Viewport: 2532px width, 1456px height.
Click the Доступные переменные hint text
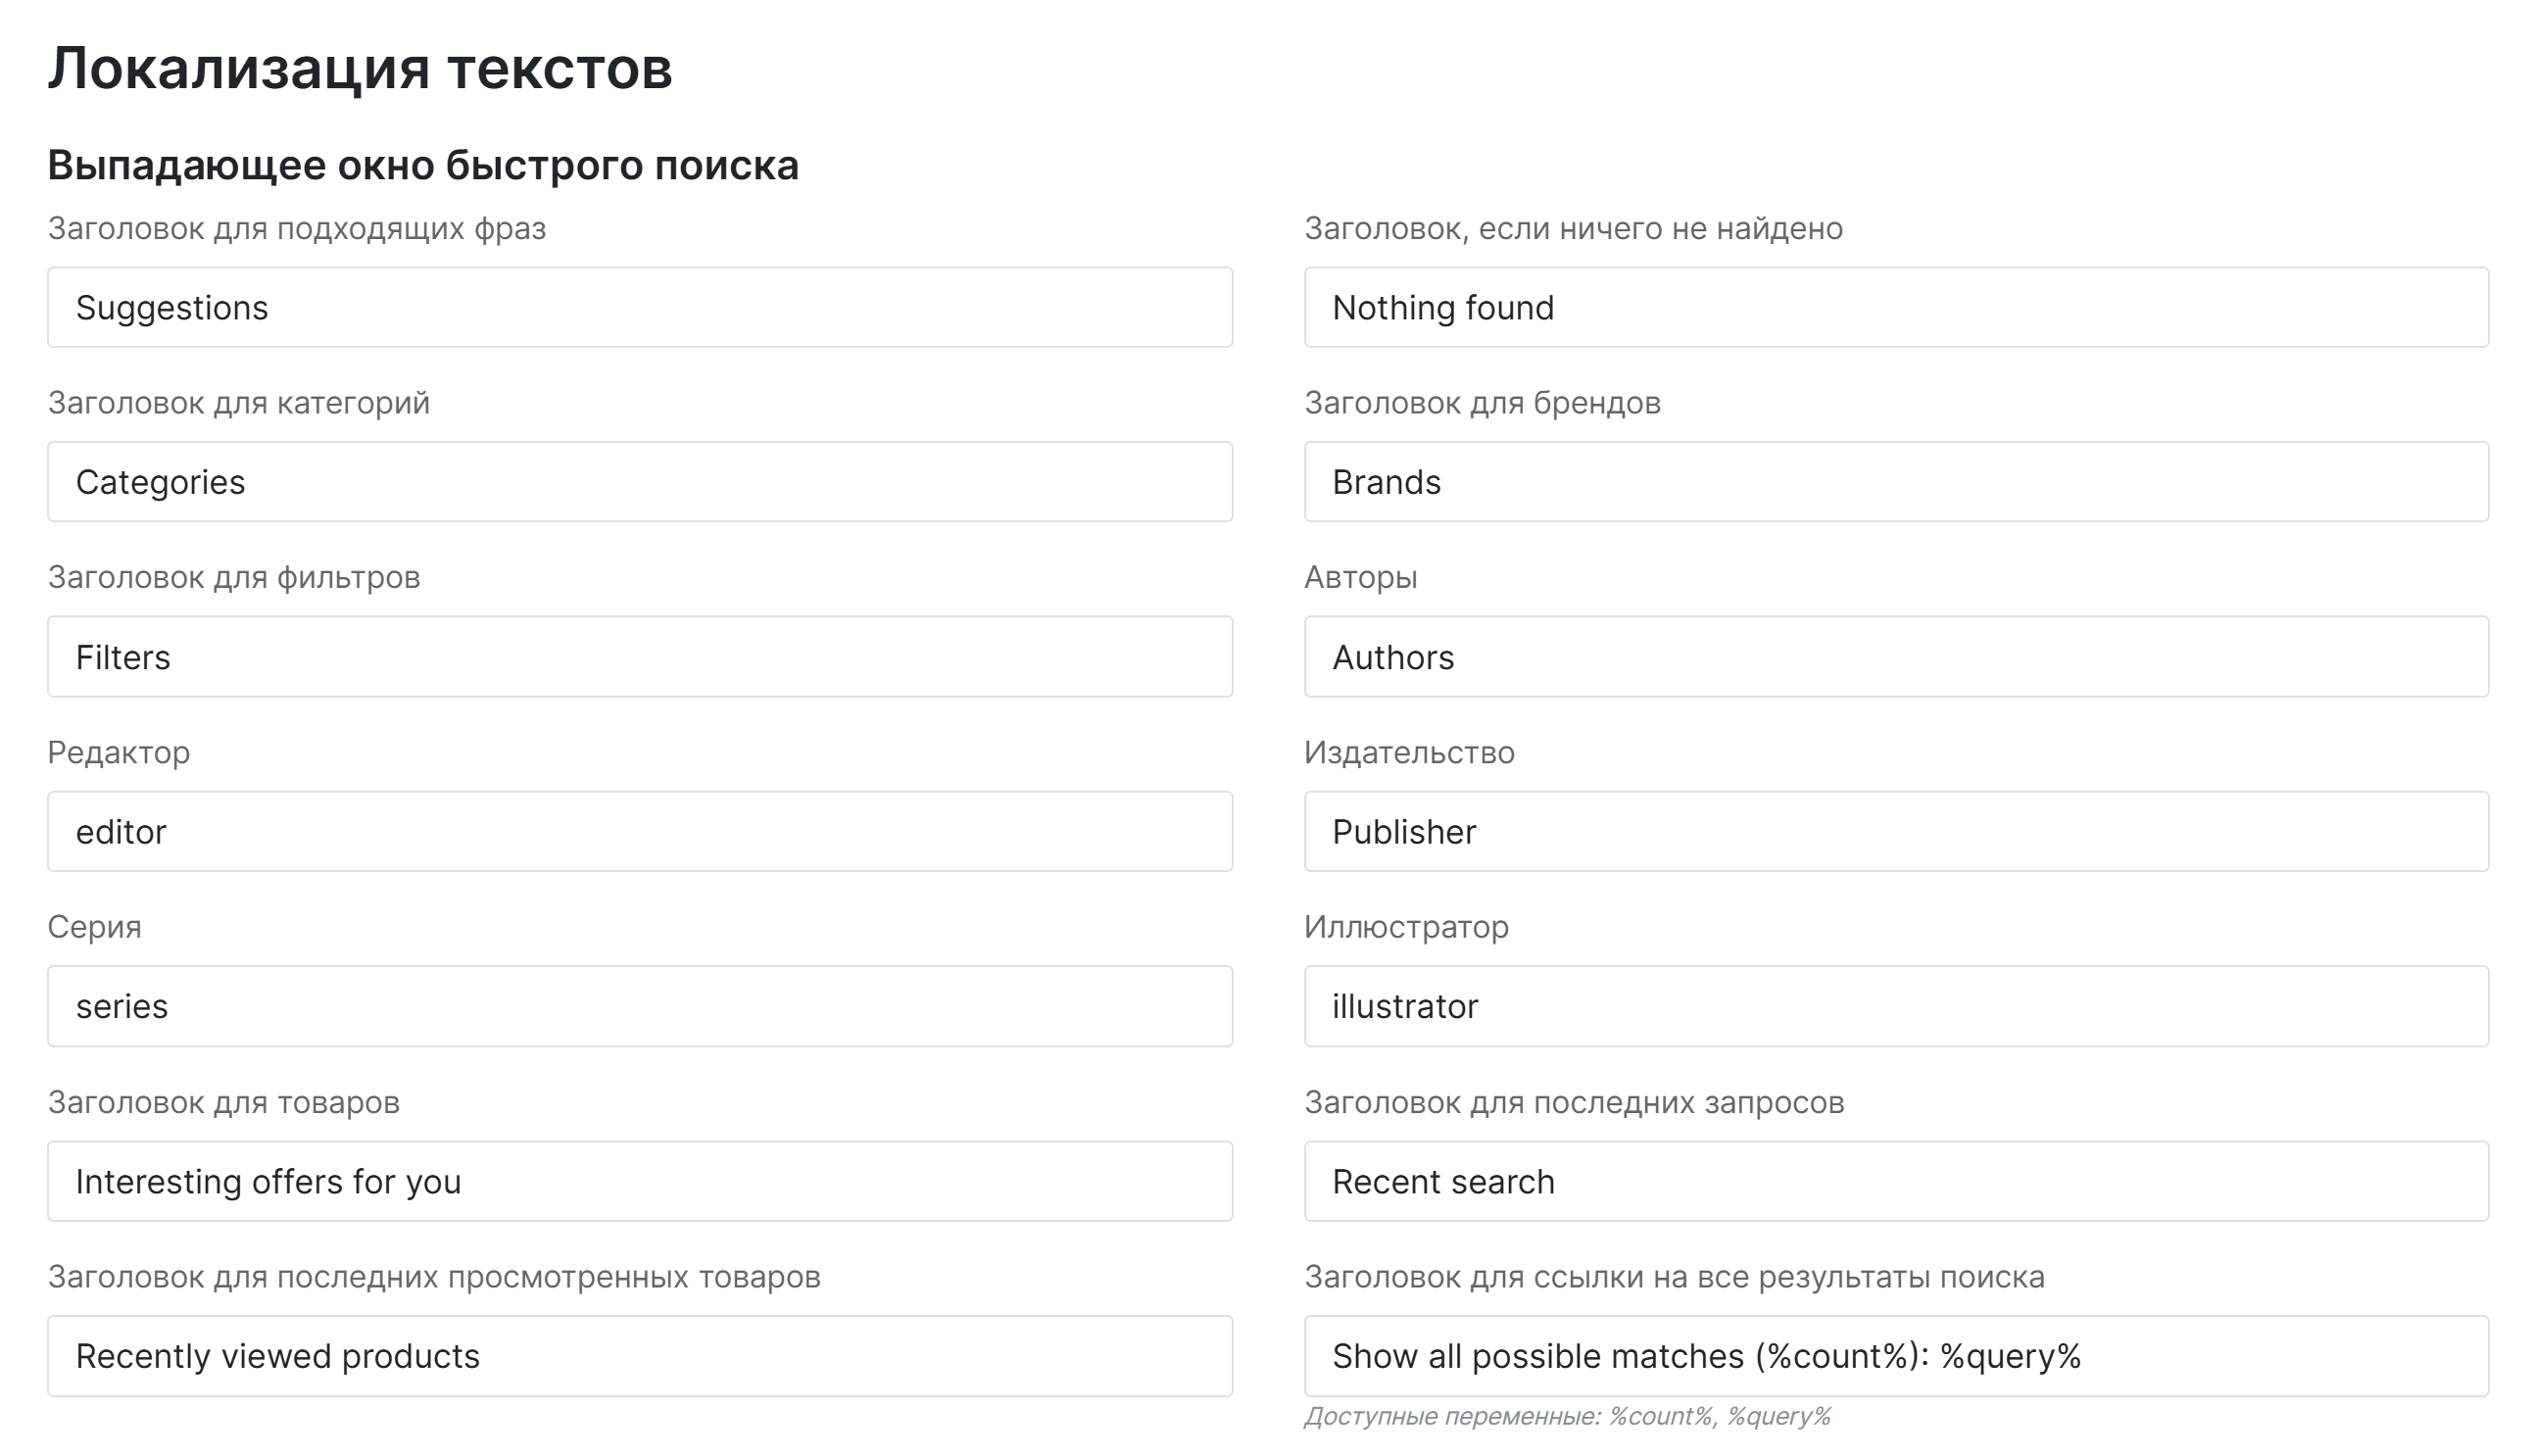tap(1567, 1416)
